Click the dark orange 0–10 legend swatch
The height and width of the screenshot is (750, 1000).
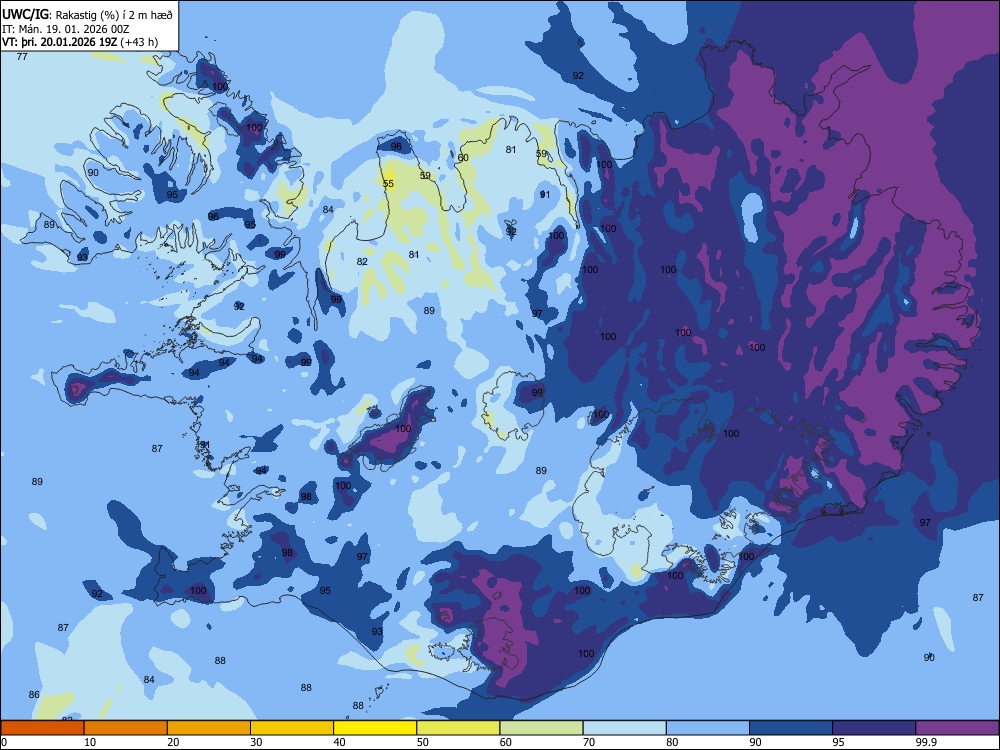(42, 728)
